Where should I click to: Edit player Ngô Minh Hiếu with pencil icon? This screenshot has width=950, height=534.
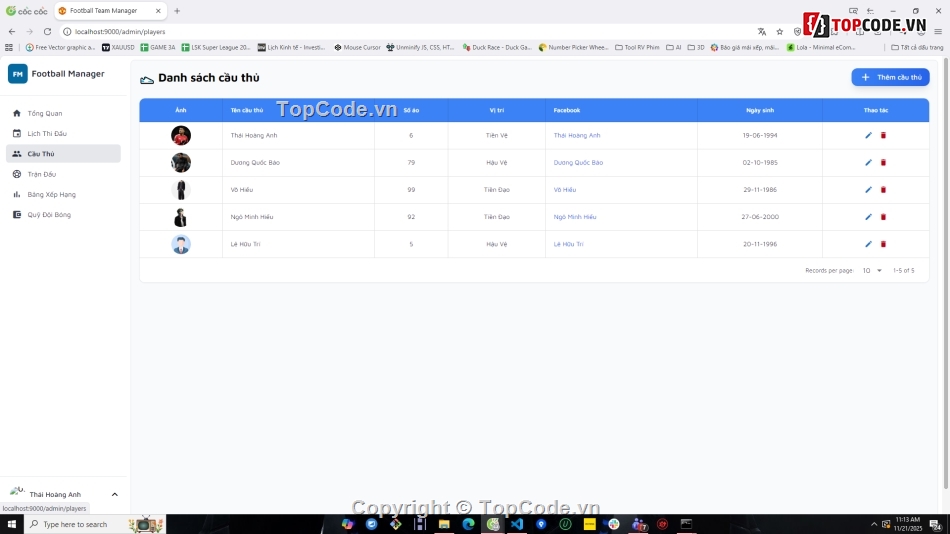coord(868,216)
